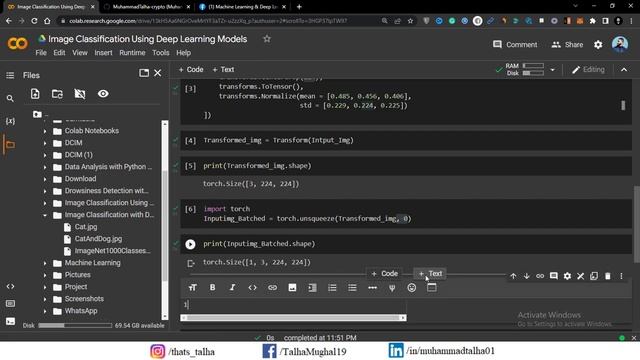Open the Edit menu
The height and width of the screenshot is (360, 640).
(x=59, y=53)
